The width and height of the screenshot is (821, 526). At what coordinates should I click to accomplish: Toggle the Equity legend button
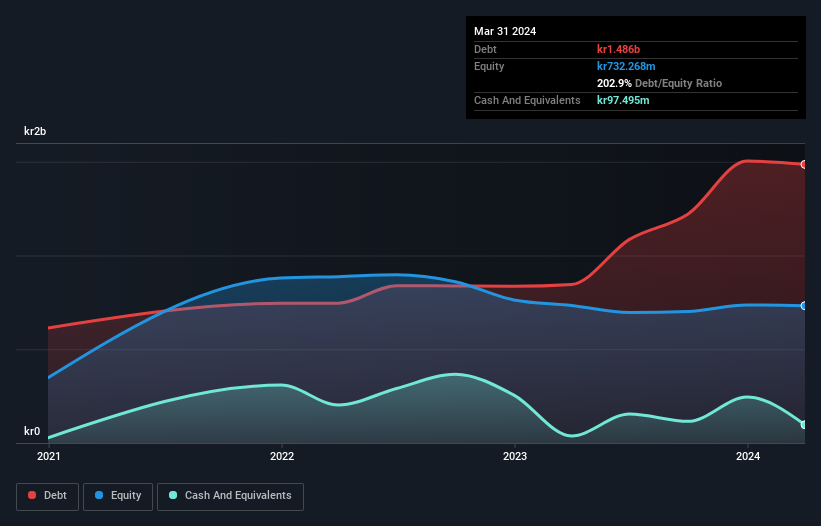(118, 496)
